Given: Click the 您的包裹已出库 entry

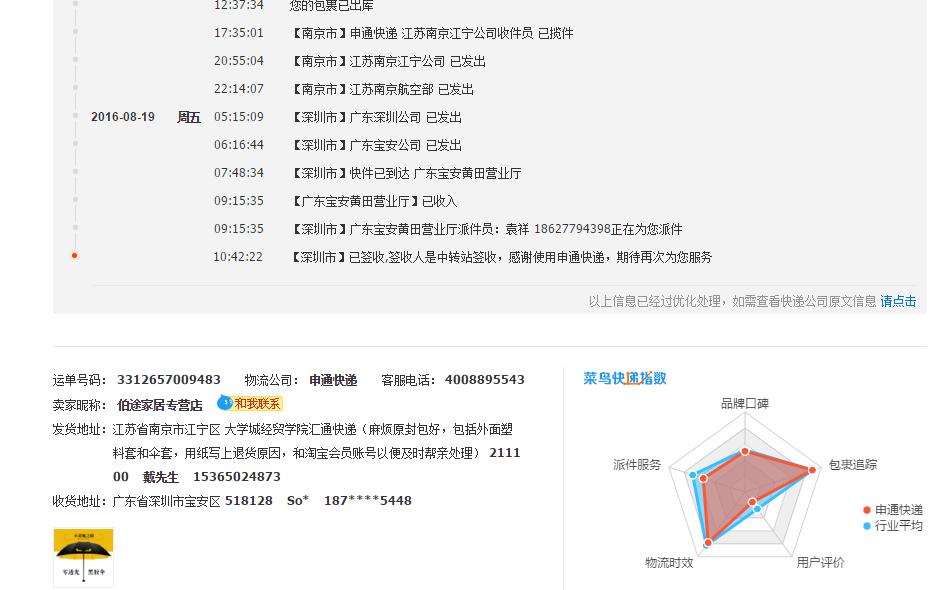Looking at the screenshot, I should click(331, 6).
